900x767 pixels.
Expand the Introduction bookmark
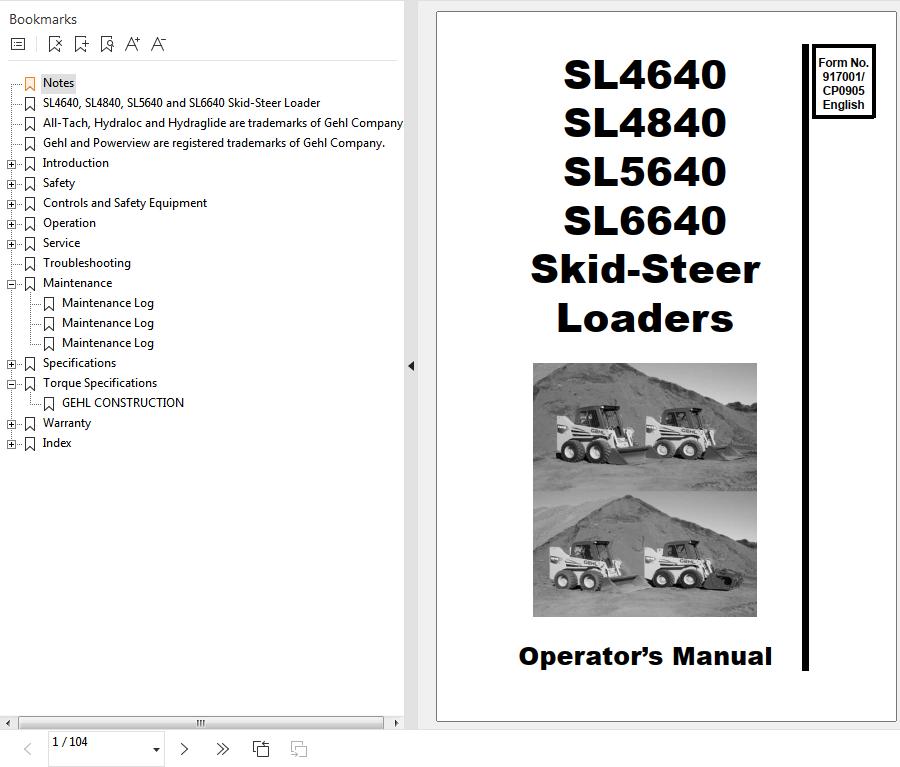coord(11,164)
